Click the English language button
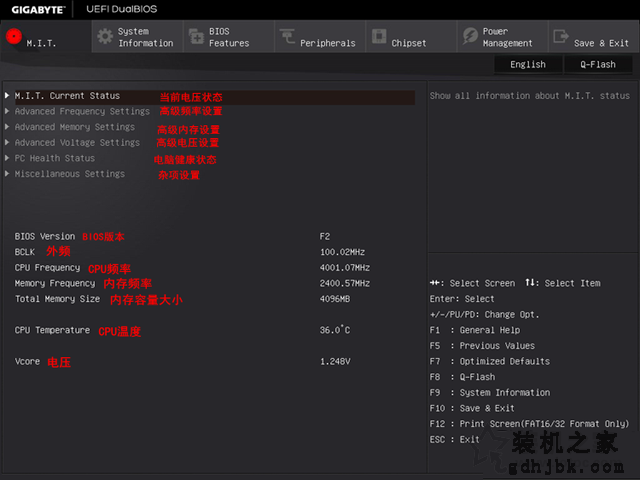The width and height of the screenshot is (640, 480). click(528, 64)
